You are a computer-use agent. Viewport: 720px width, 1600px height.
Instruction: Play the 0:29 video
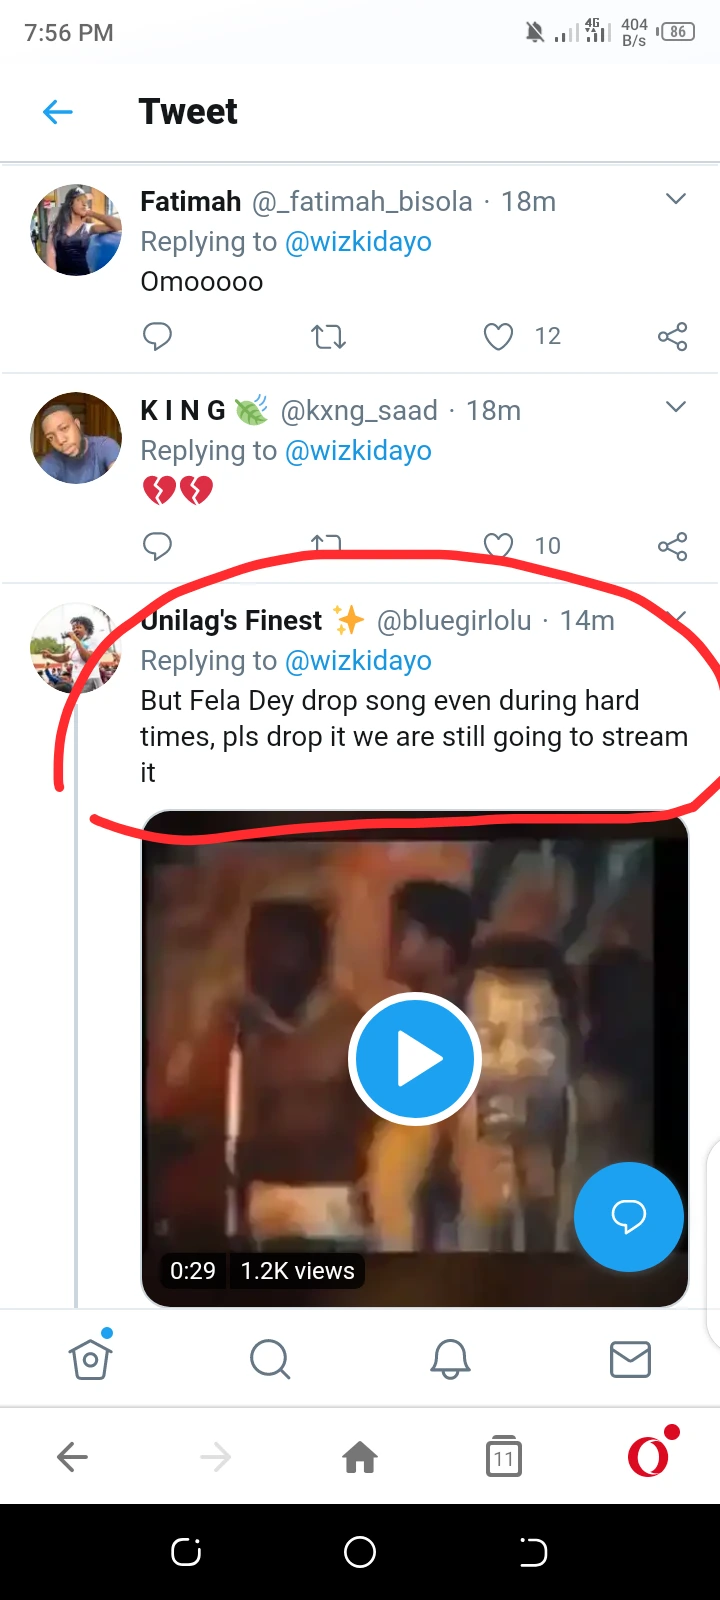click(414, 1059)
